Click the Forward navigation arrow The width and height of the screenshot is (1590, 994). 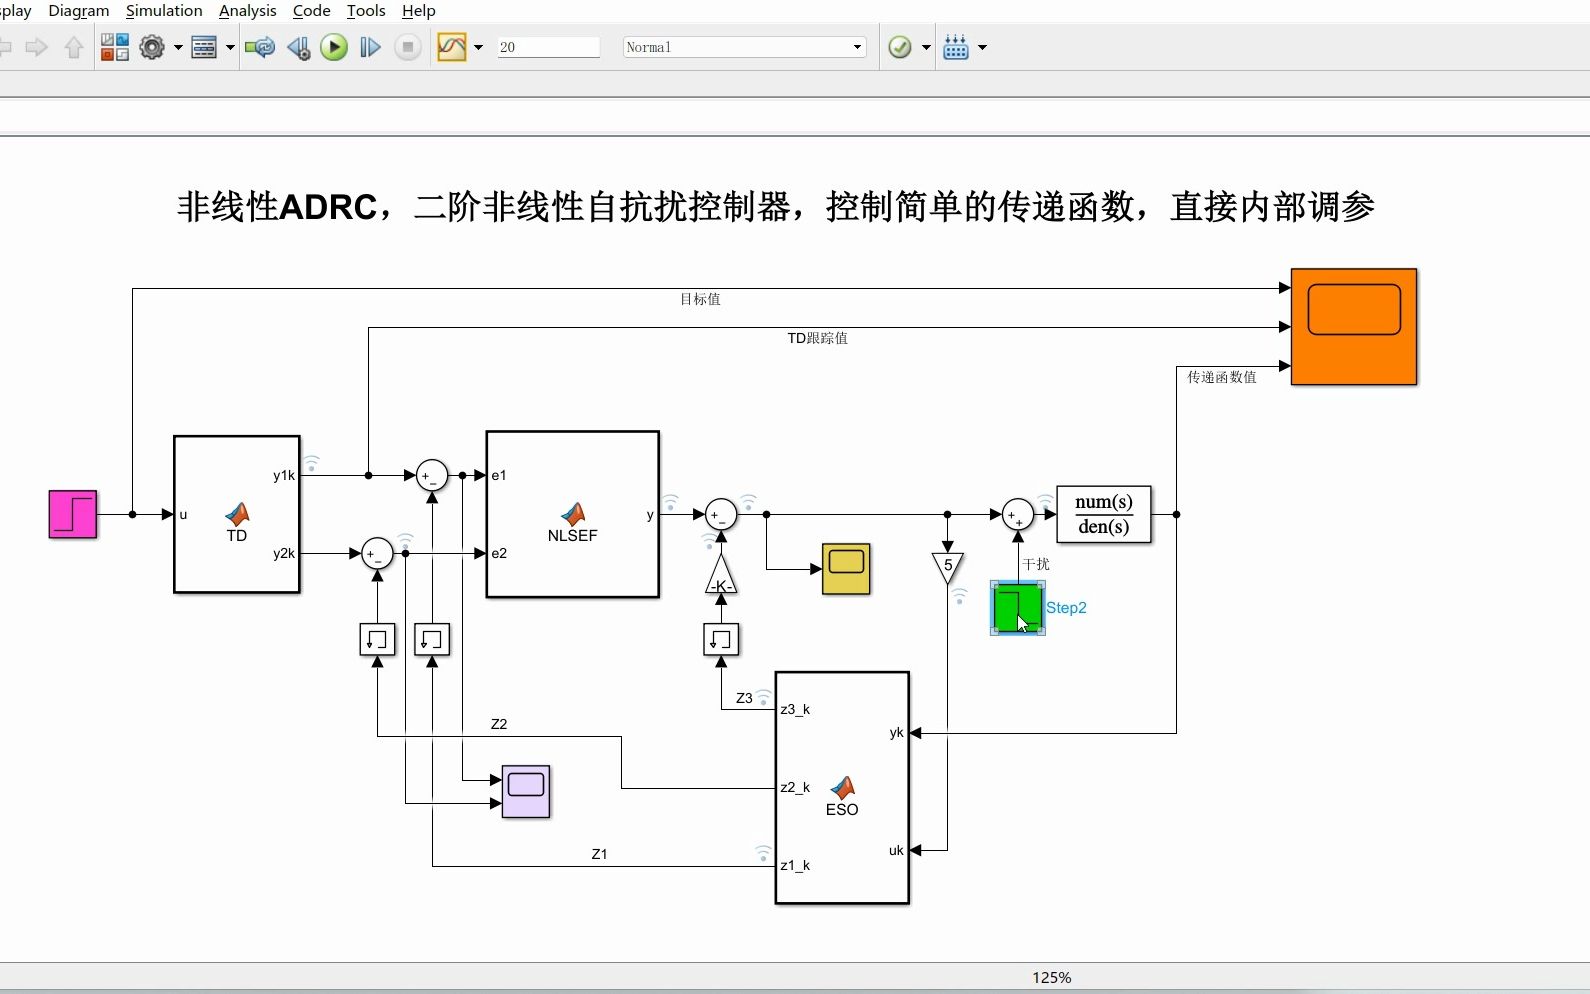[37, 47]
